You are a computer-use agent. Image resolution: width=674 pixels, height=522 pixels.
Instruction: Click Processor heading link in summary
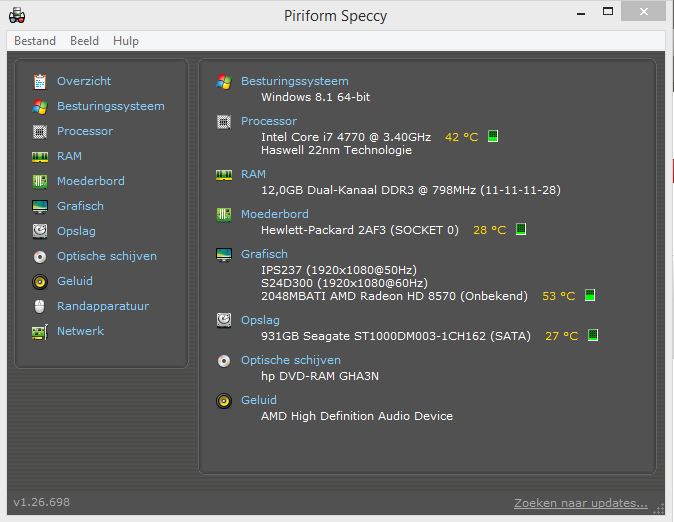[x=269, y=121]
